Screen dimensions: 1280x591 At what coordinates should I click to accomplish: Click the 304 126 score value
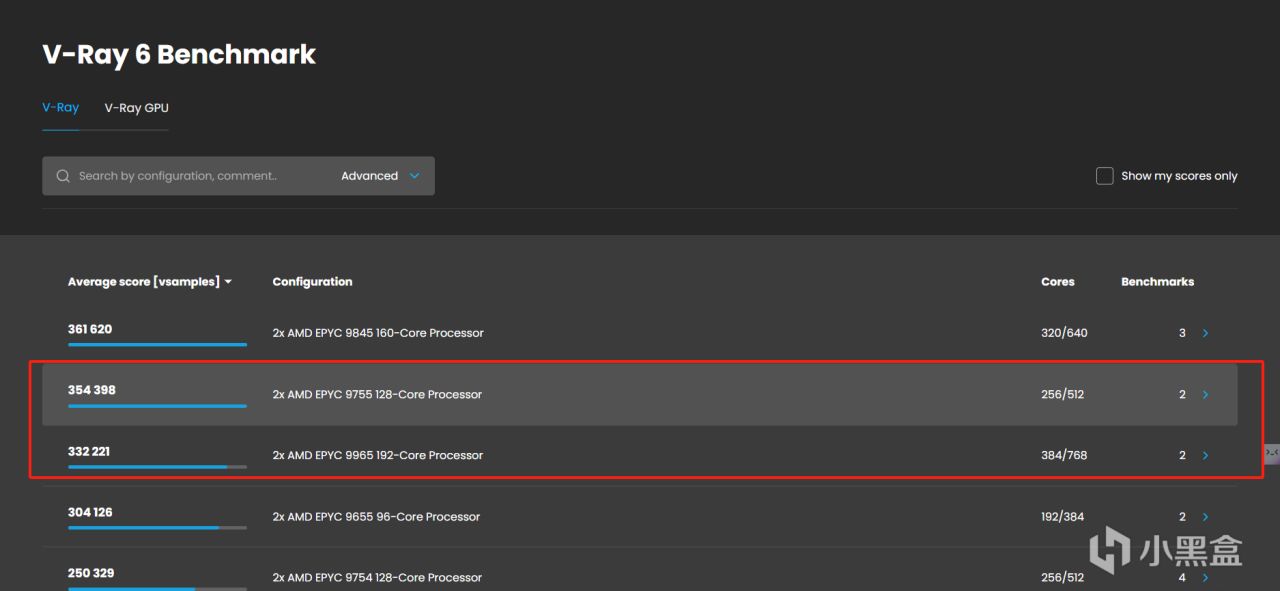(90, 512)
